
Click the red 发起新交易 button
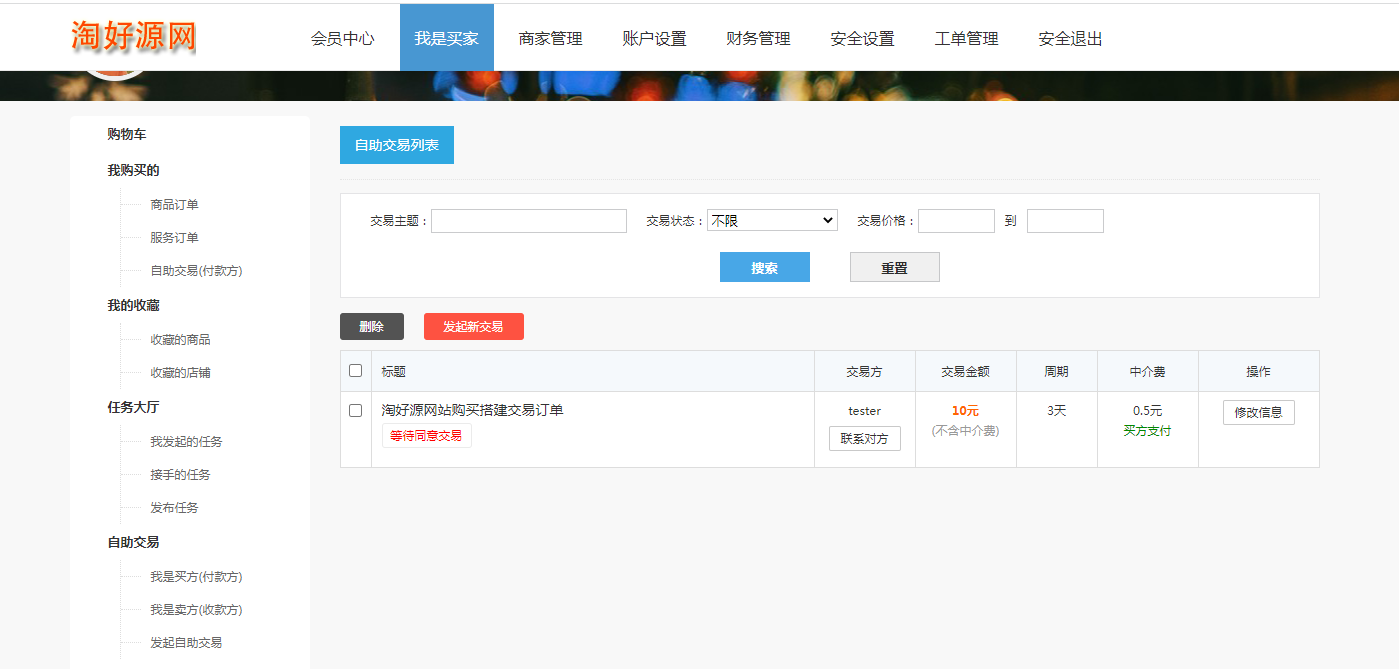point(473,327)
